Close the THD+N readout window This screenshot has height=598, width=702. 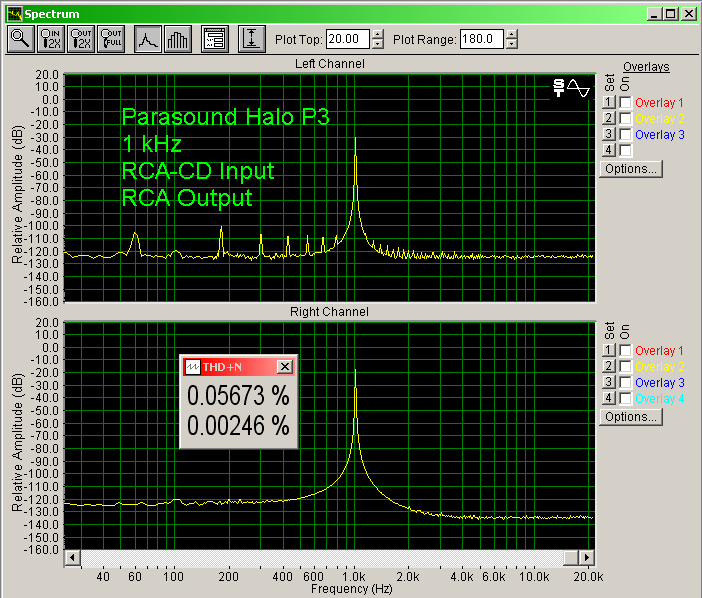[284, 367]
